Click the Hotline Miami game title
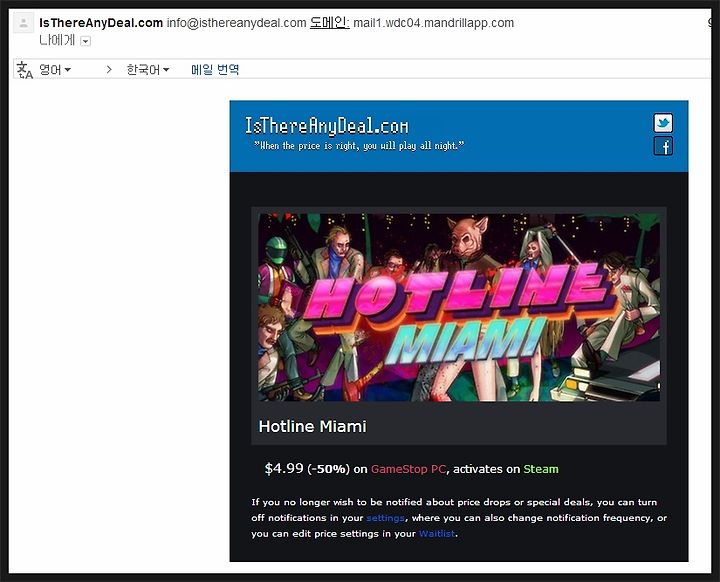The image size is (720, 582). (x=312, y=426)
